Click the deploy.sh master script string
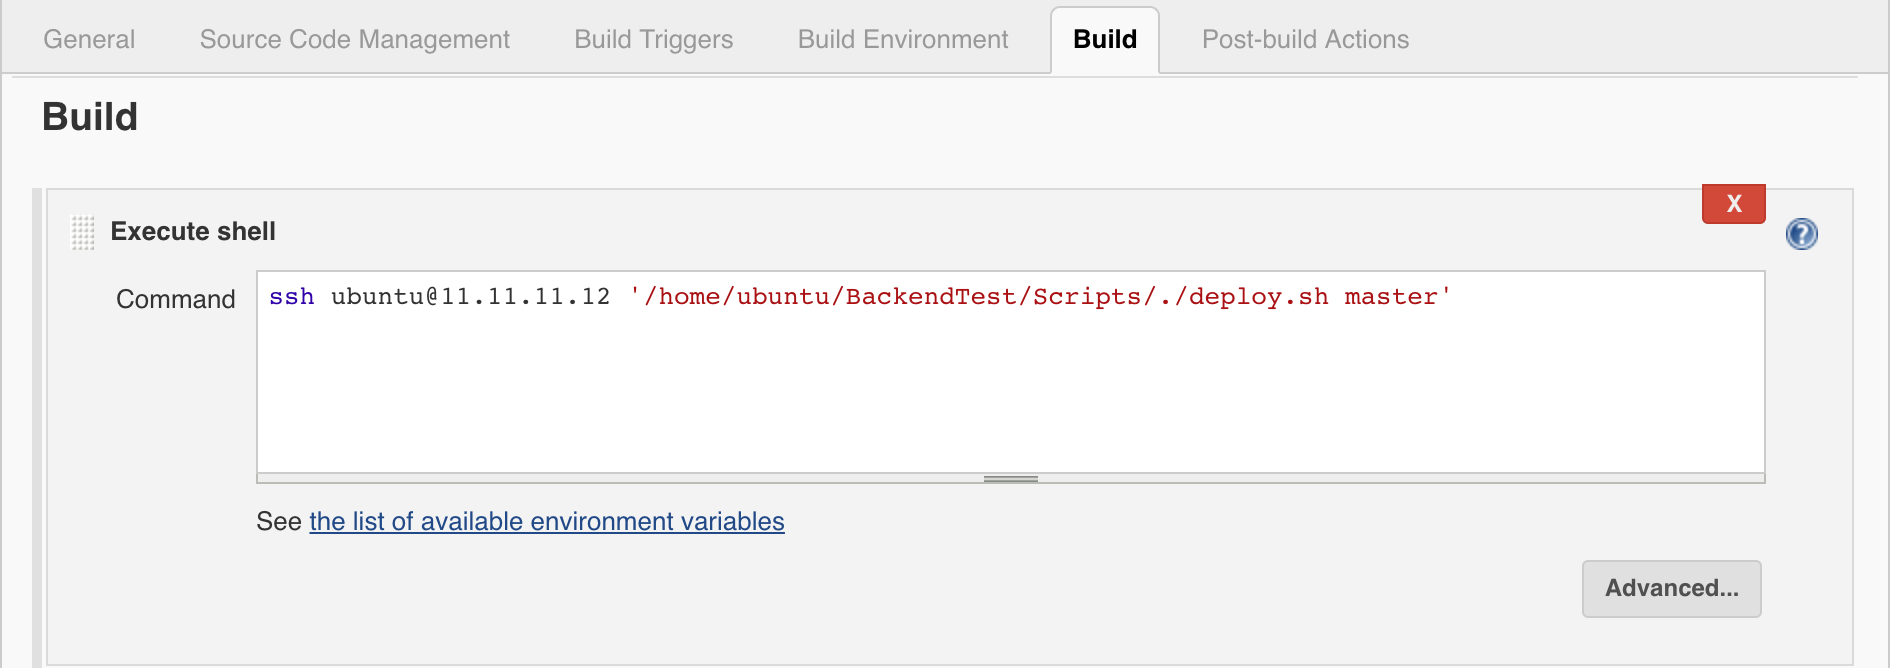 1040,297
